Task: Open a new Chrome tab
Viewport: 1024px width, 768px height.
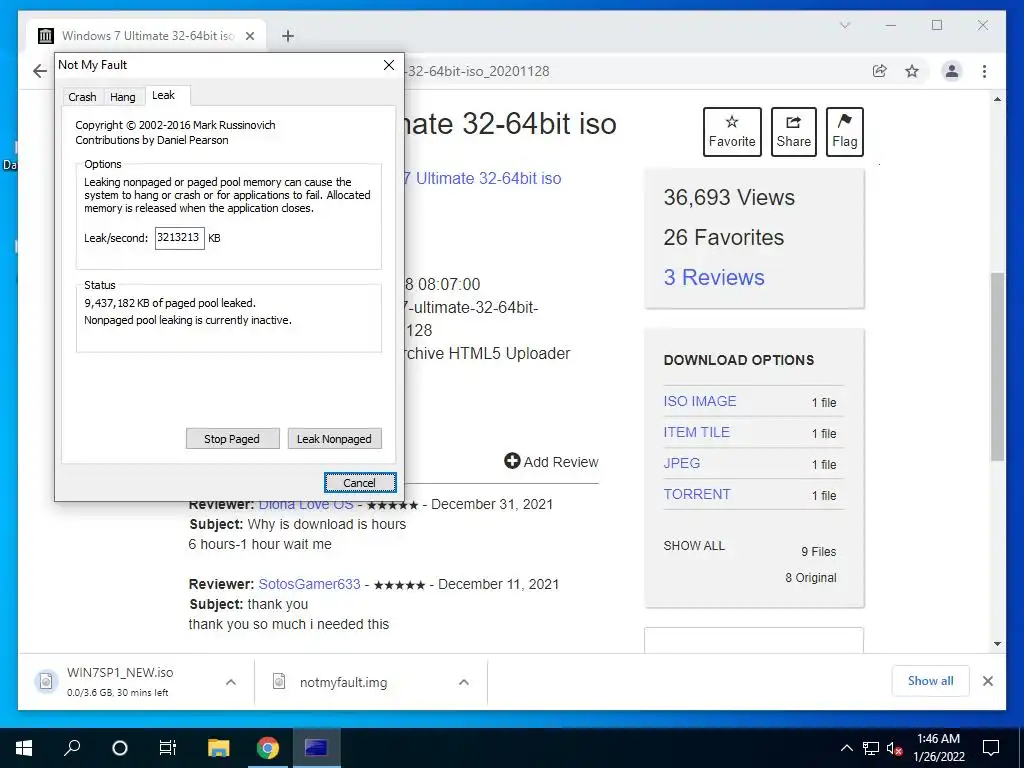Action: [288, 36]
